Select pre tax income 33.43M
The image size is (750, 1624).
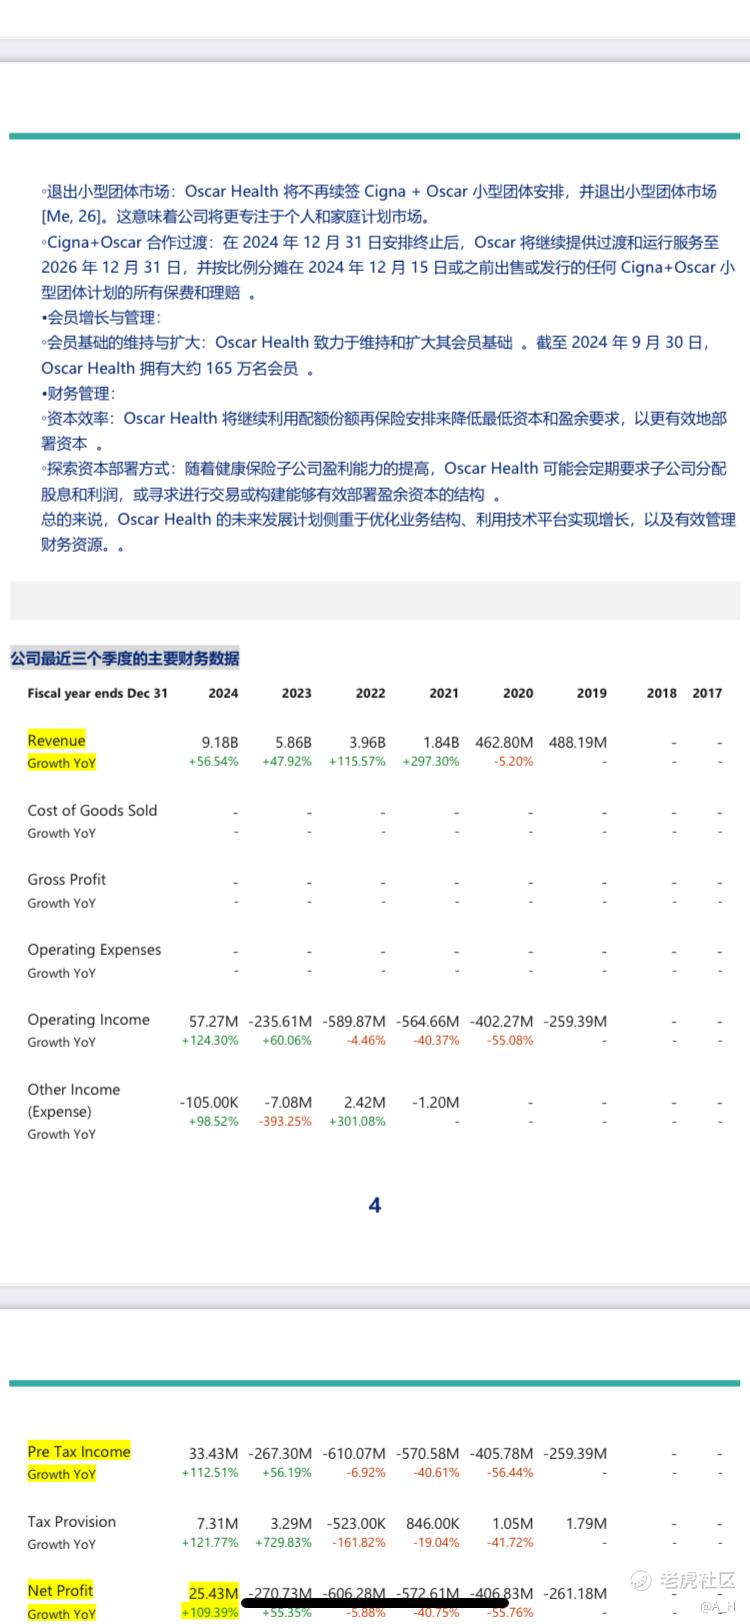(214, 1454)
